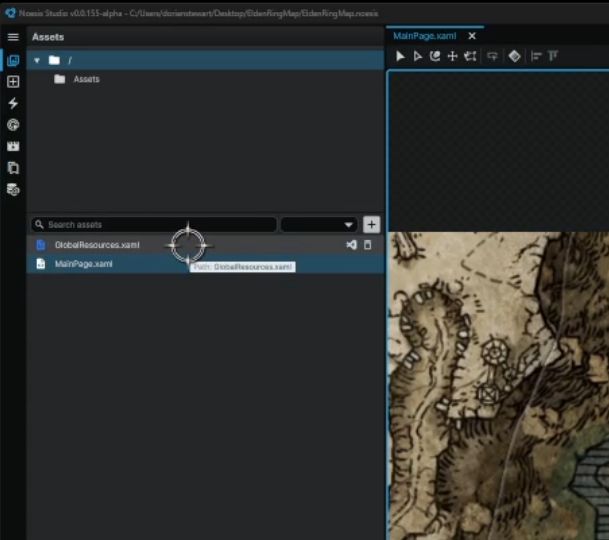Select GlobalResources.xaml in asset list

click(205, 245)
